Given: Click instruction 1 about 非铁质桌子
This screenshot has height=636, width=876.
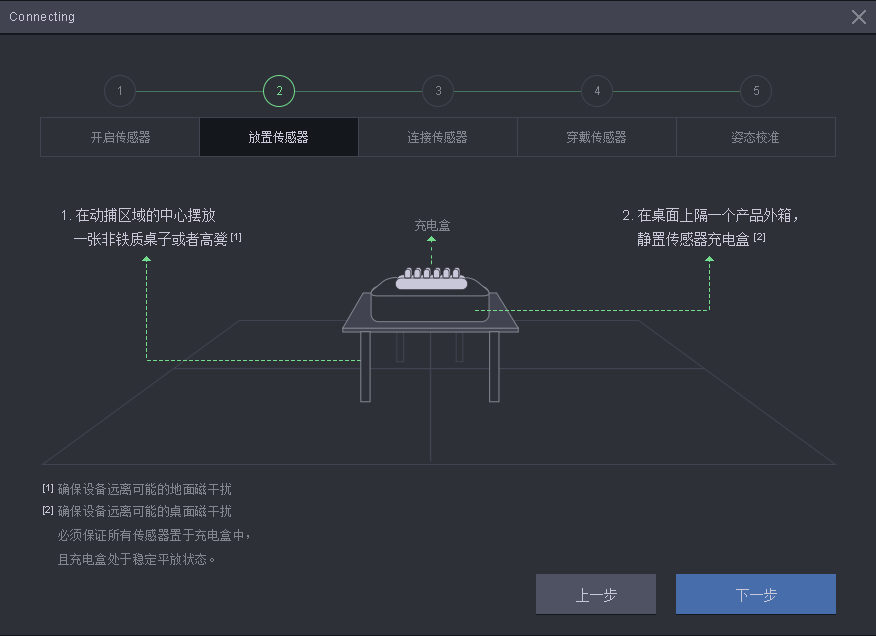Looking at the screenshot, I should [x=150, y=227].
